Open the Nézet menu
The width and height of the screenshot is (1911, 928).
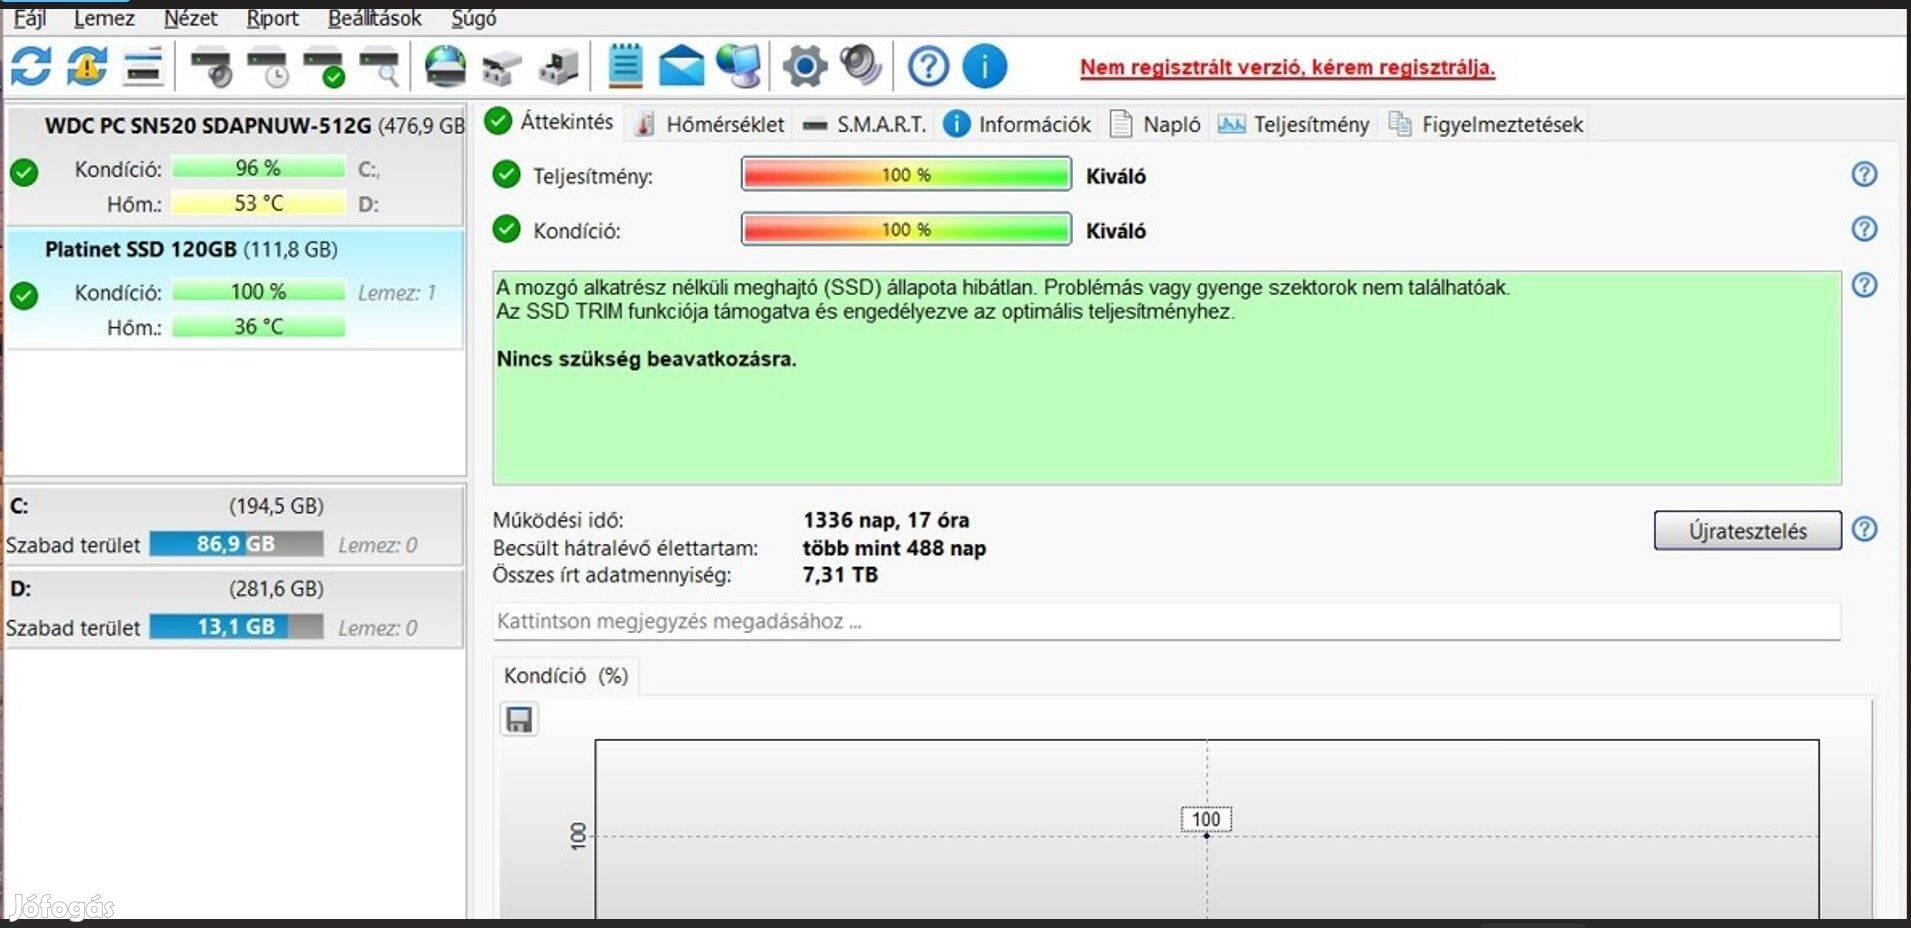point(190,18)
